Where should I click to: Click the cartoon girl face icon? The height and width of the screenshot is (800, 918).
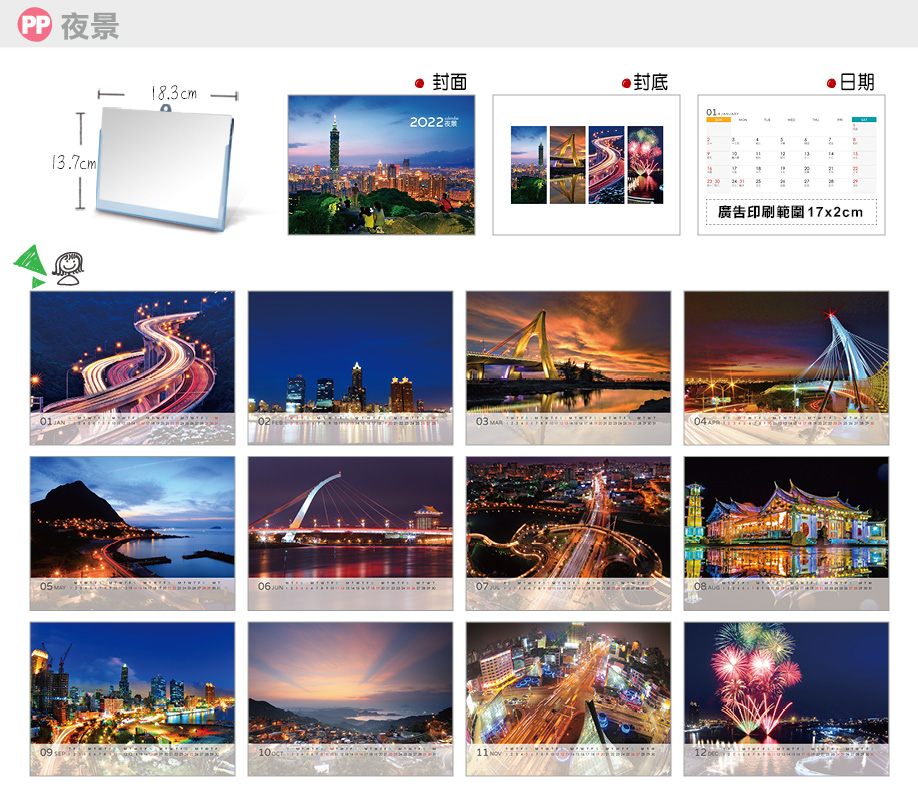click(68, 267)
